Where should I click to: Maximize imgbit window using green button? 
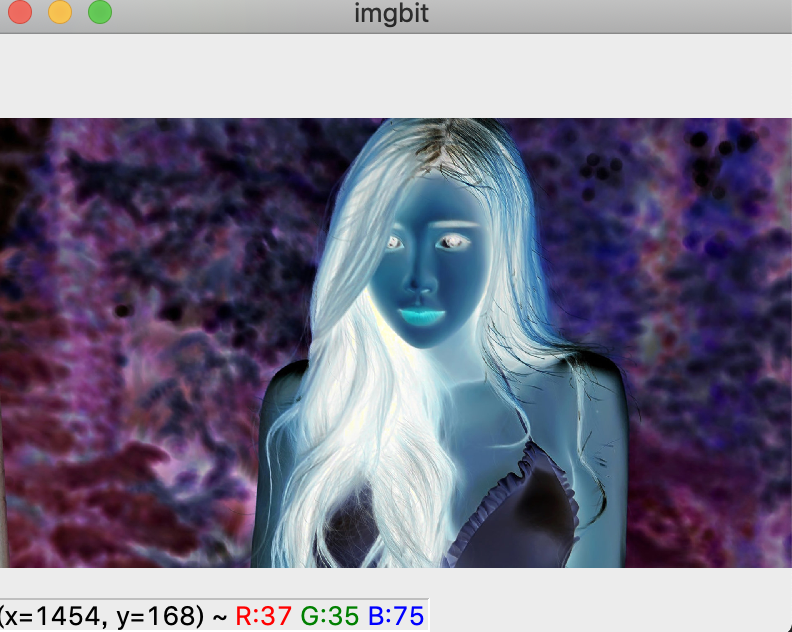pyautogui.click(x=100, y=12)
